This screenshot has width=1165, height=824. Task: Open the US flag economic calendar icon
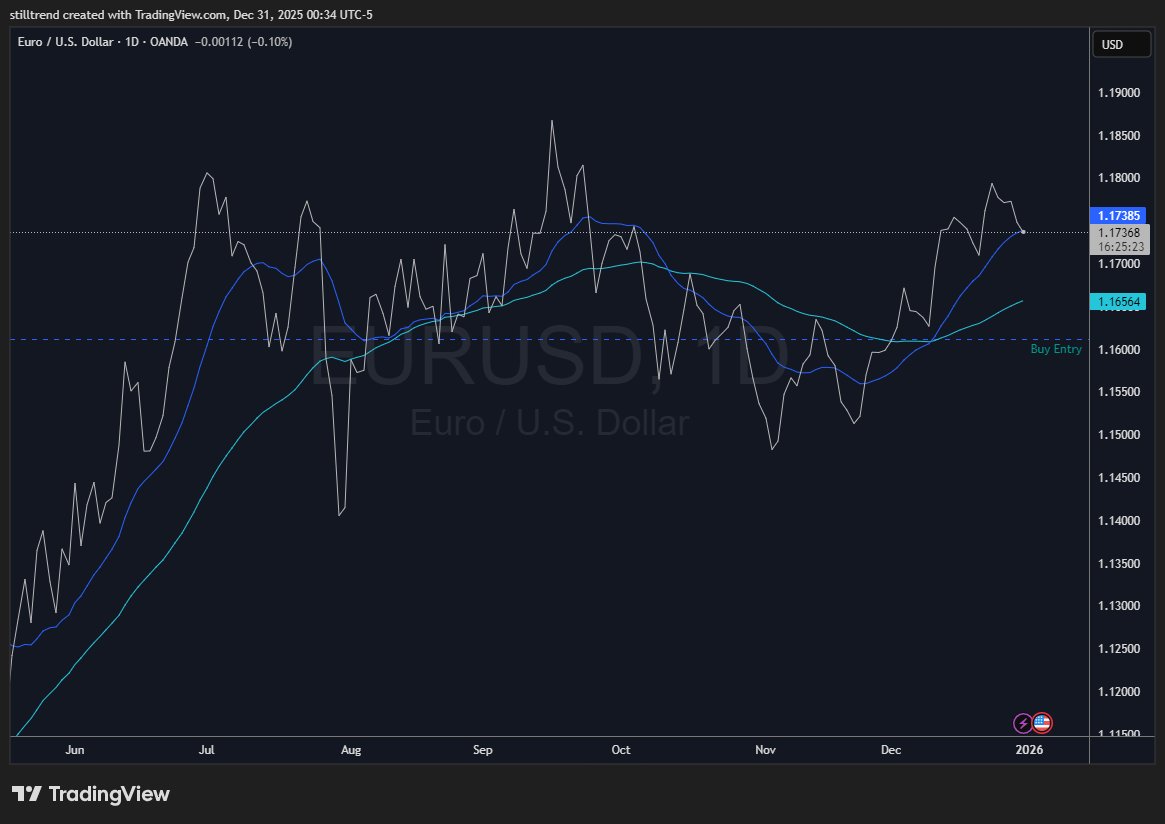pos(1042,723)
